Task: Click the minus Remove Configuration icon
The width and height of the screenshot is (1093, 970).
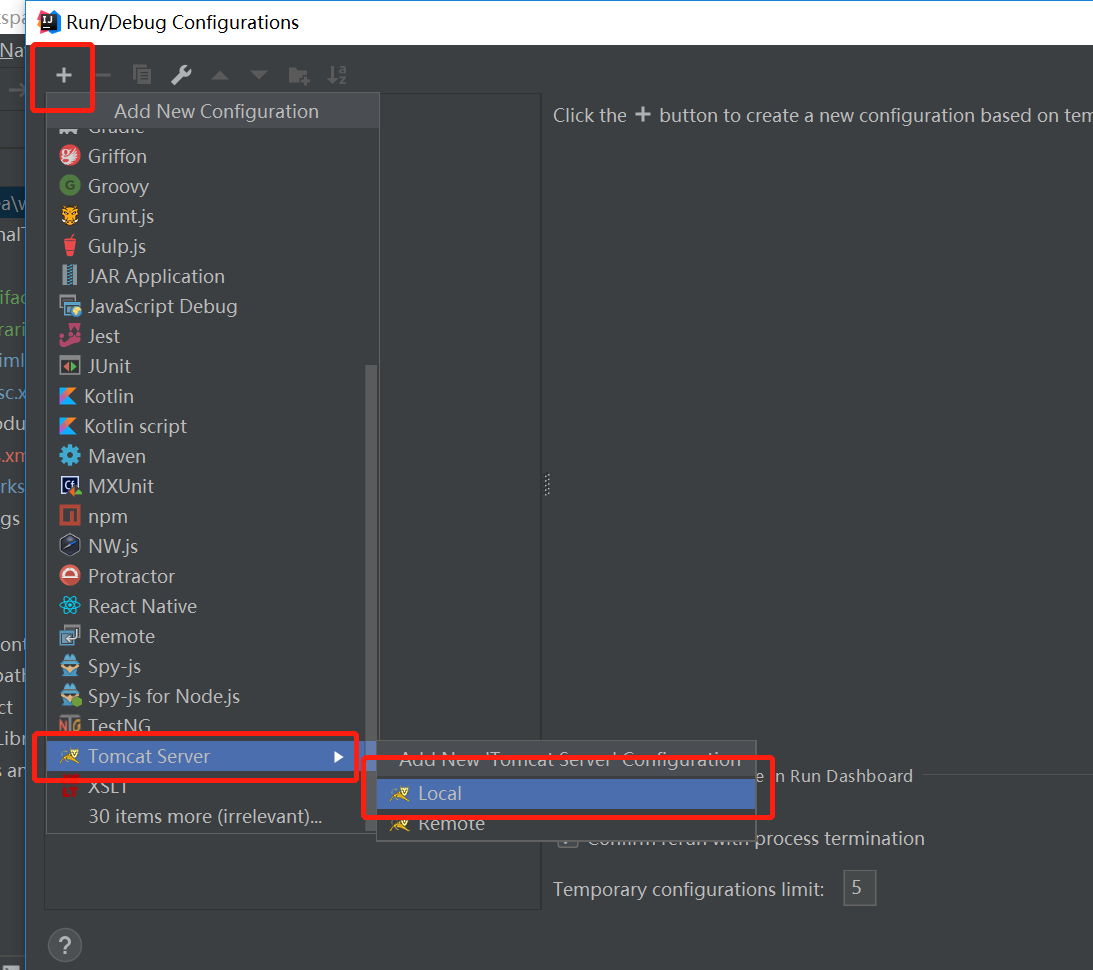Action: [103, 75]
